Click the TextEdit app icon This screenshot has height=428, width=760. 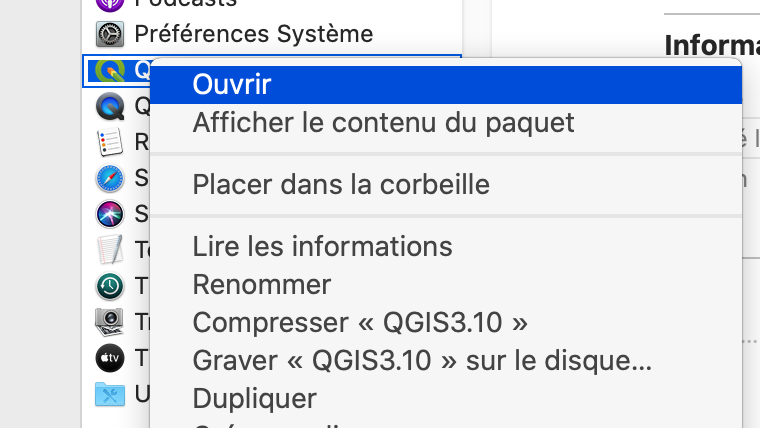coord(109,250)
